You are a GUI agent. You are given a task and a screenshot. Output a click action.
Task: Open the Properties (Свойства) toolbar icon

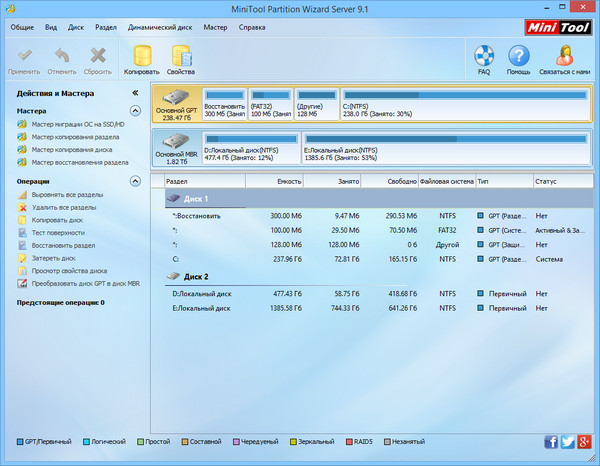click(x=181, y=56)
